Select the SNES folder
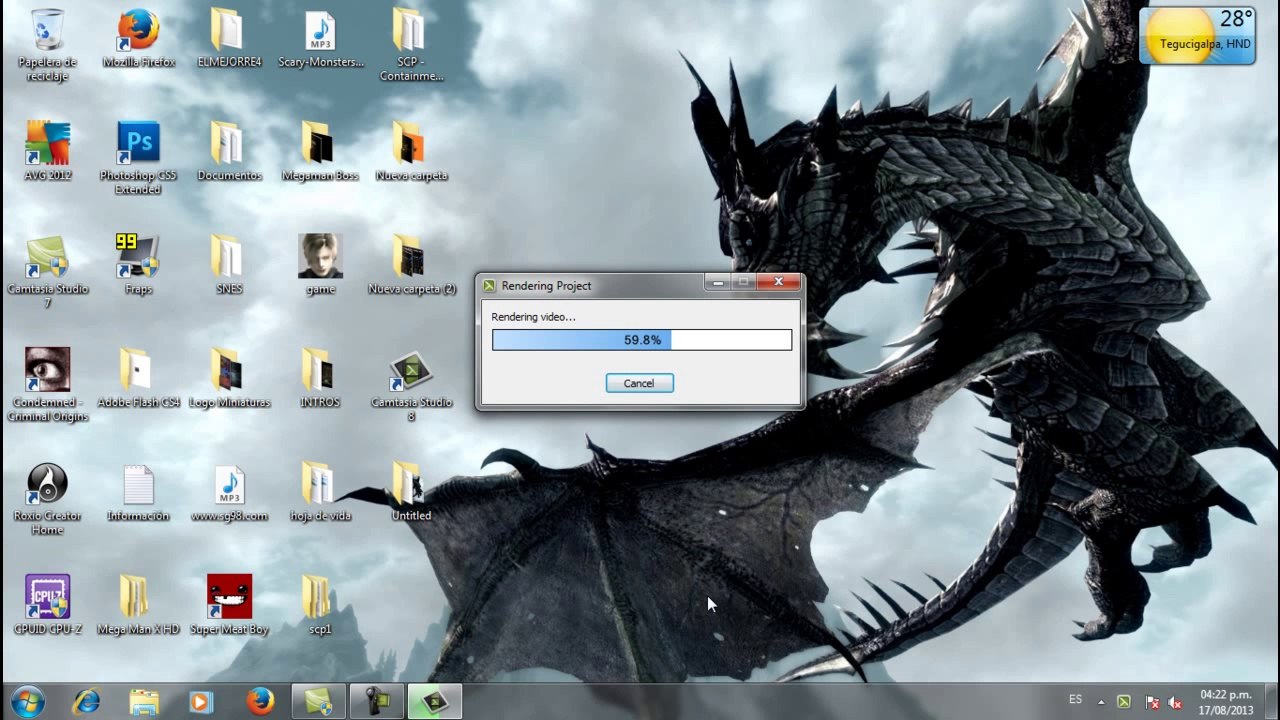The image size is (1280, 720). pyautogui.click(x=229, y=265)
